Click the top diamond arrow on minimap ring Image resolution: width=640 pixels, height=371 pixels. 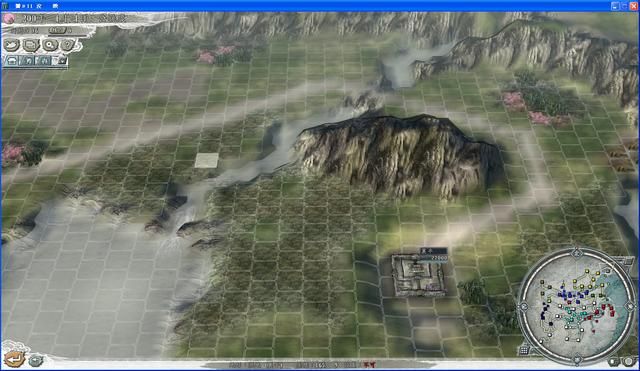click(576, 253)
